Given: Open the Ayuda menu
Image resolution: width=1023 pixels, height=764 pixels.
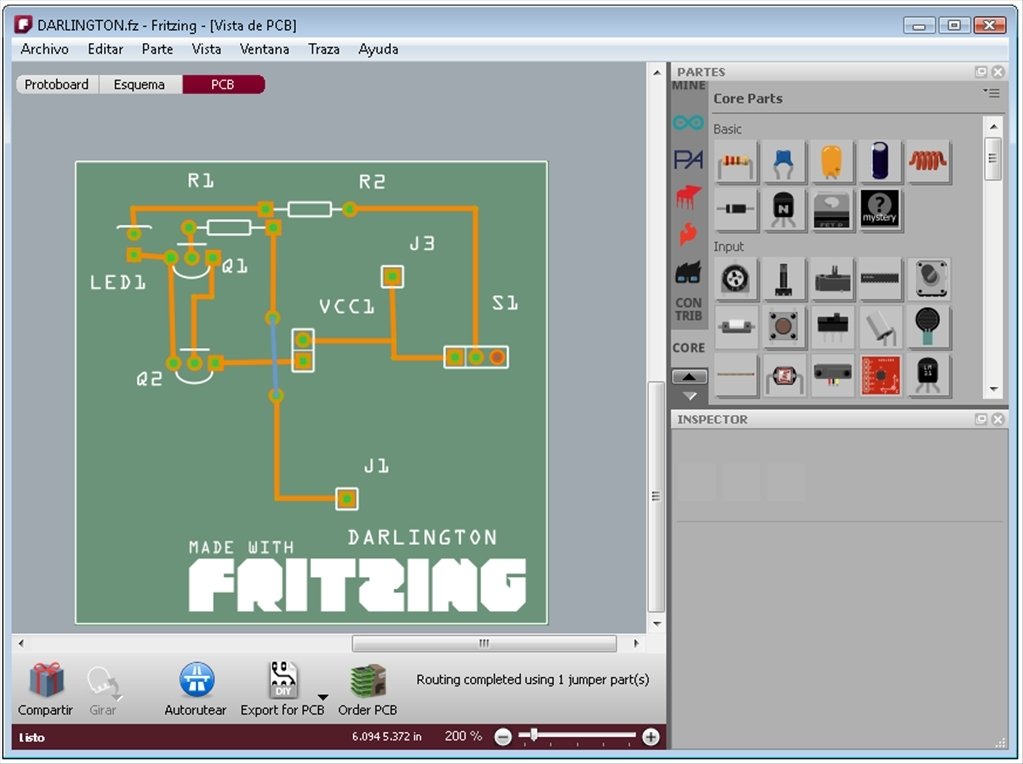Looking at the screenshot, I should click(378, 49).
